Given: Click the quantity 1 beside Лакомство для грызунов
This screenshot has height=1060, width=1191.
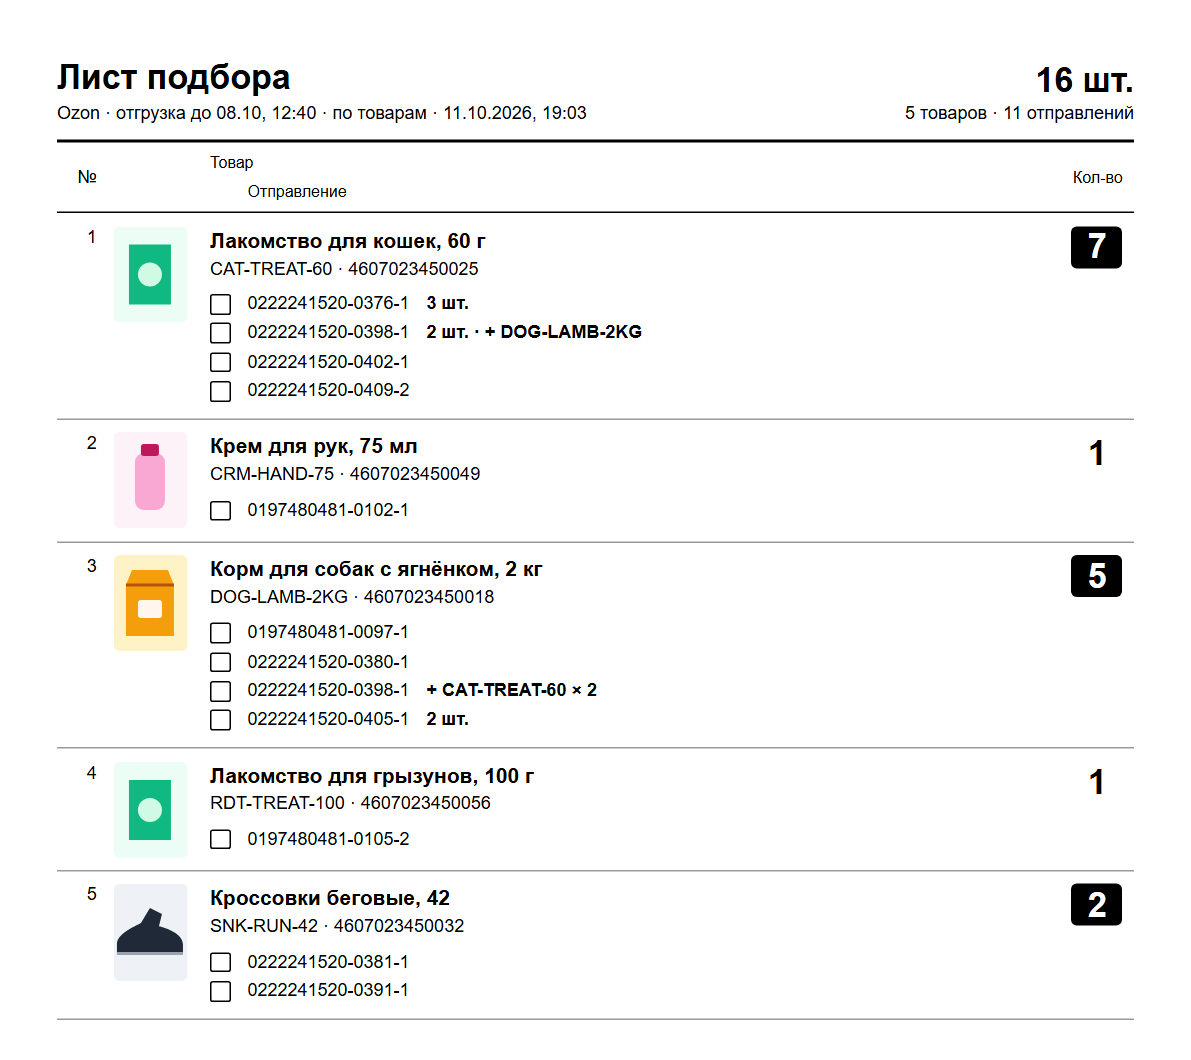Looking at the screenshot, I should 1096,782.
